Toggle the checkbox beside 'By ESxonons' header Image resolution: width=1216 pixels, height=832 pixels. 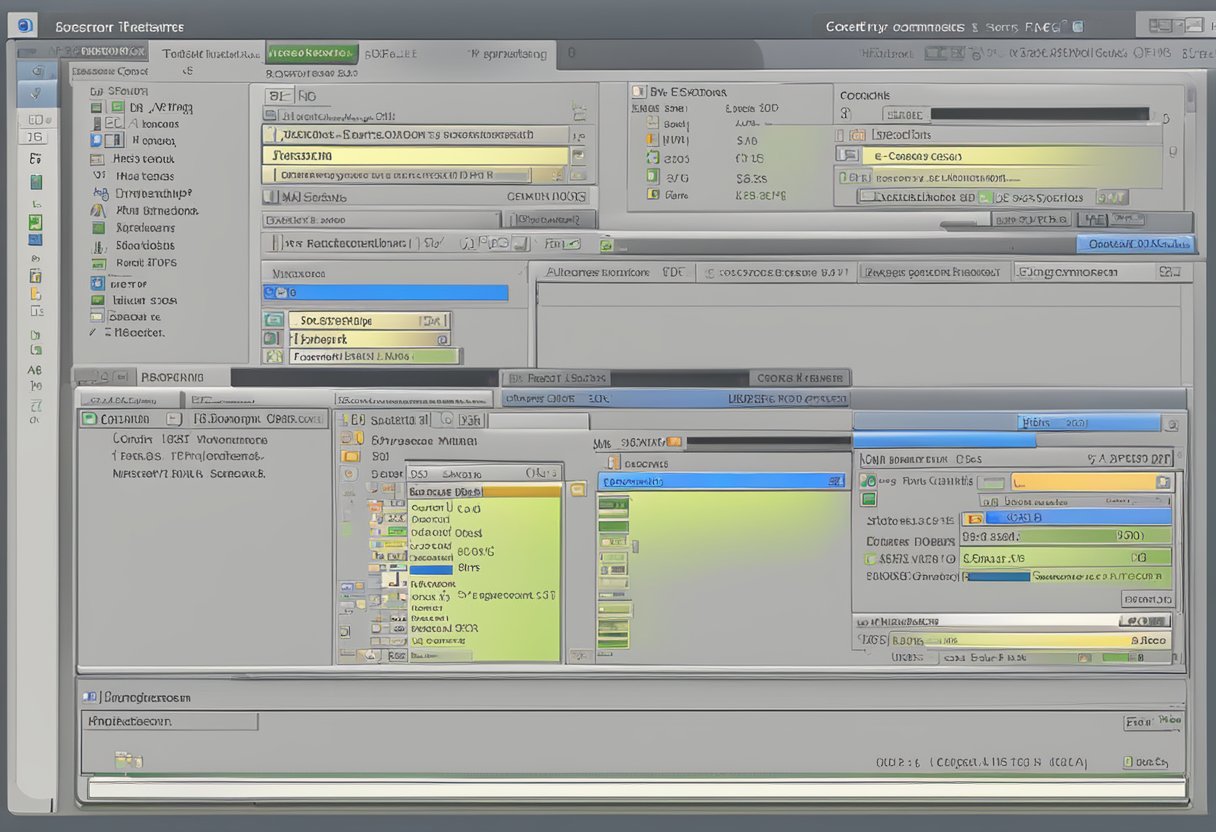point(639,92)
